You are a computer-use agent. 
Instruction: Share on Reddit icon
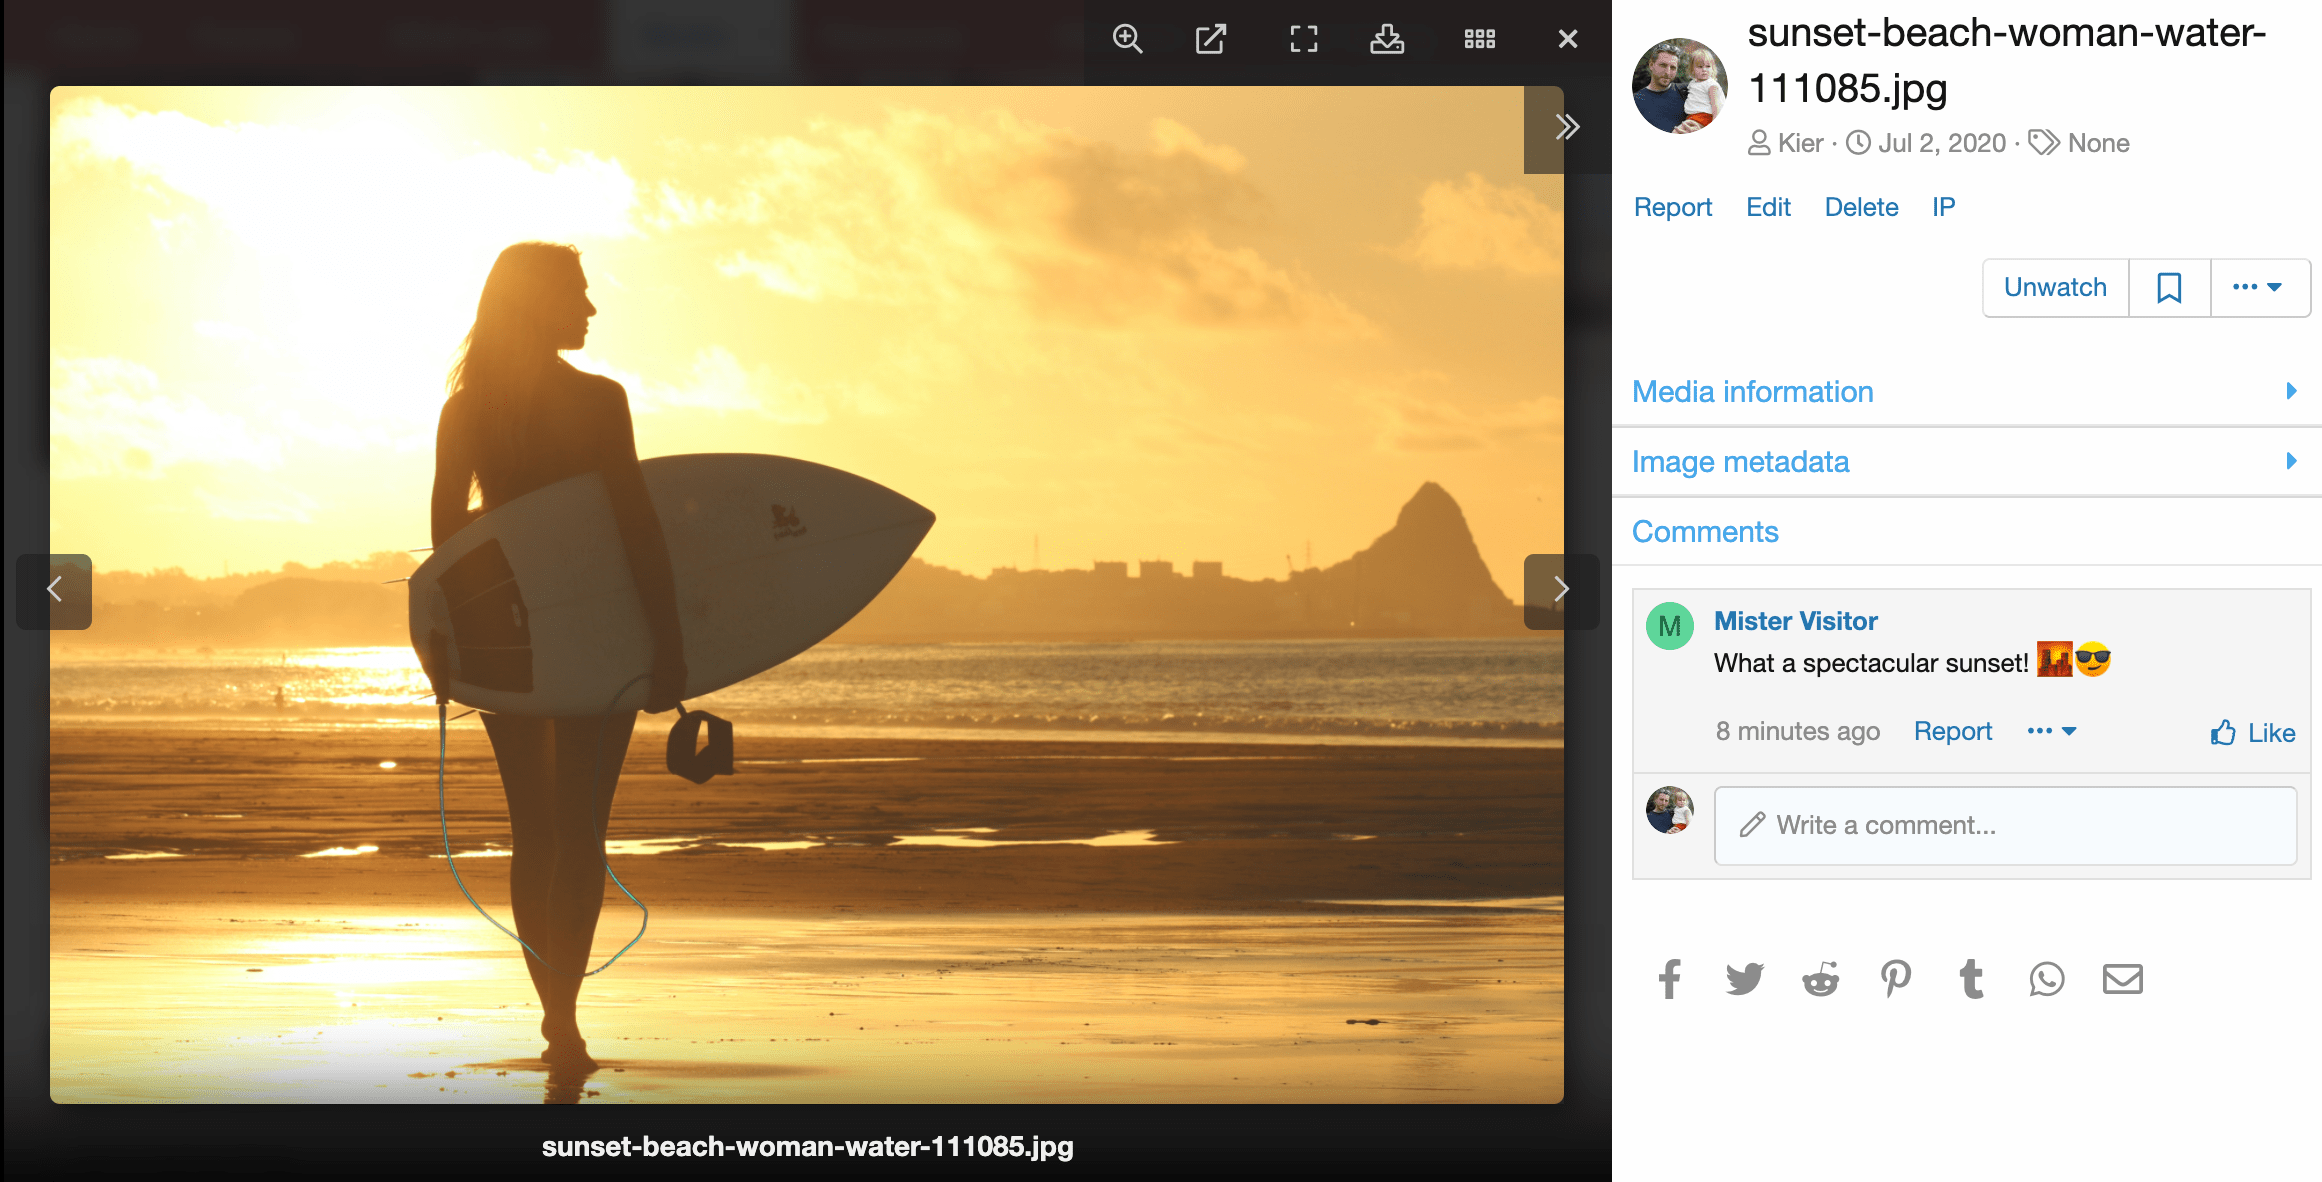coord(1820,979)
